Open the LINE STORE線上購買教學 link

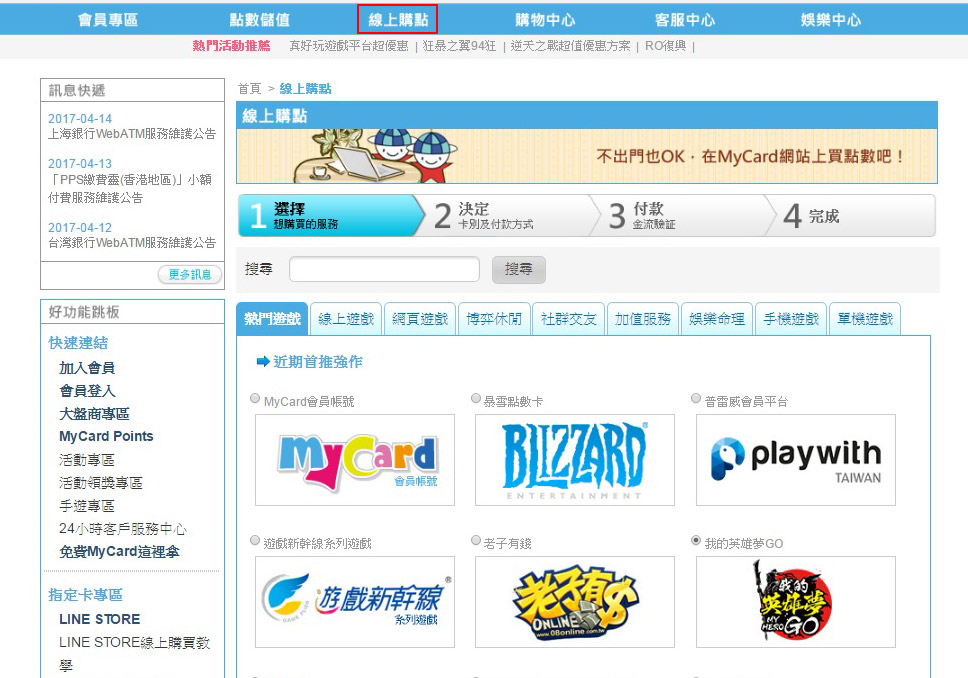[135, 654]
